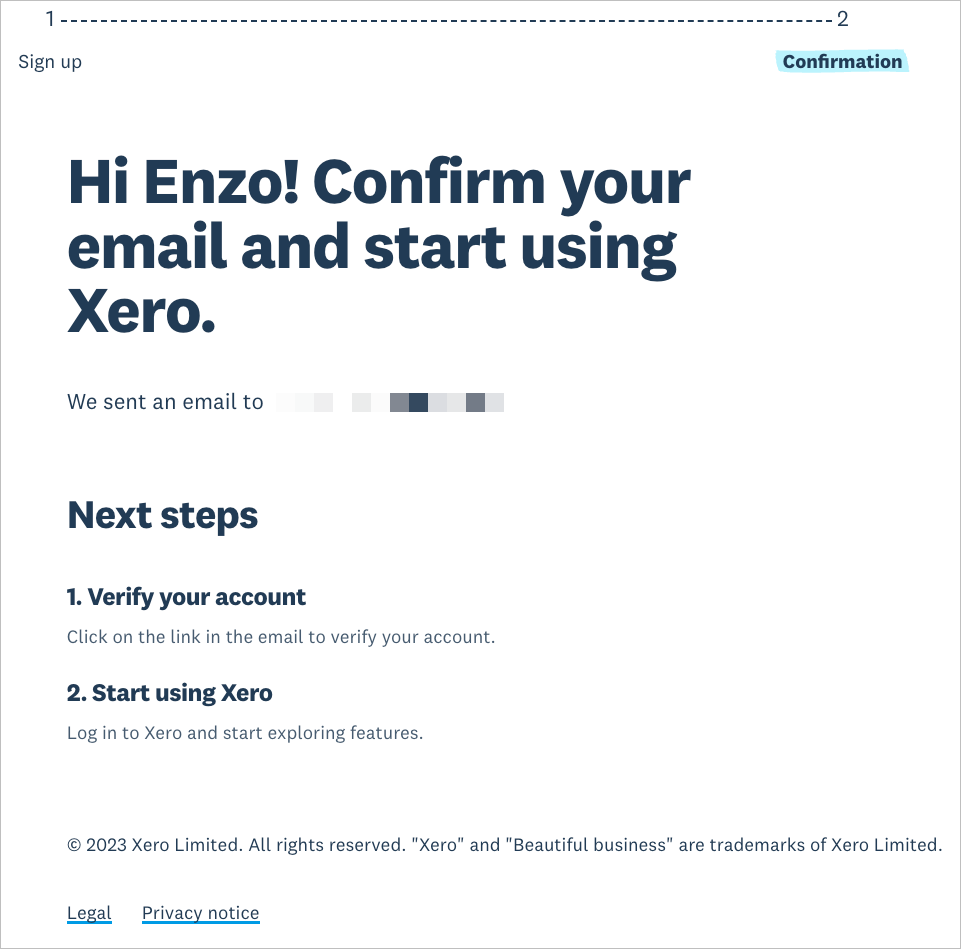Click the step 1 marker in progress indicator
Viewport: 961px width, 949px height.
[x=49, y=18]
